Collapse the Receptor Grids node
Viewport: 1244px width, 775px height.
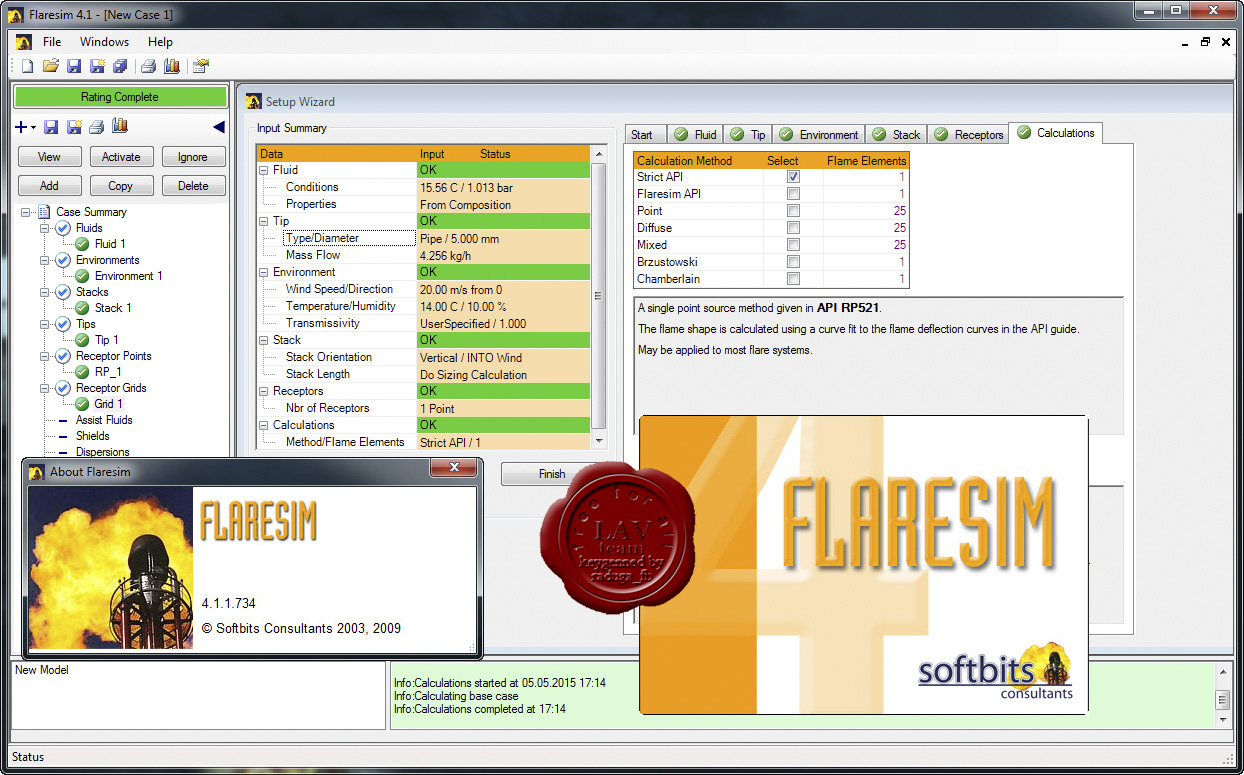click(45, 388)
